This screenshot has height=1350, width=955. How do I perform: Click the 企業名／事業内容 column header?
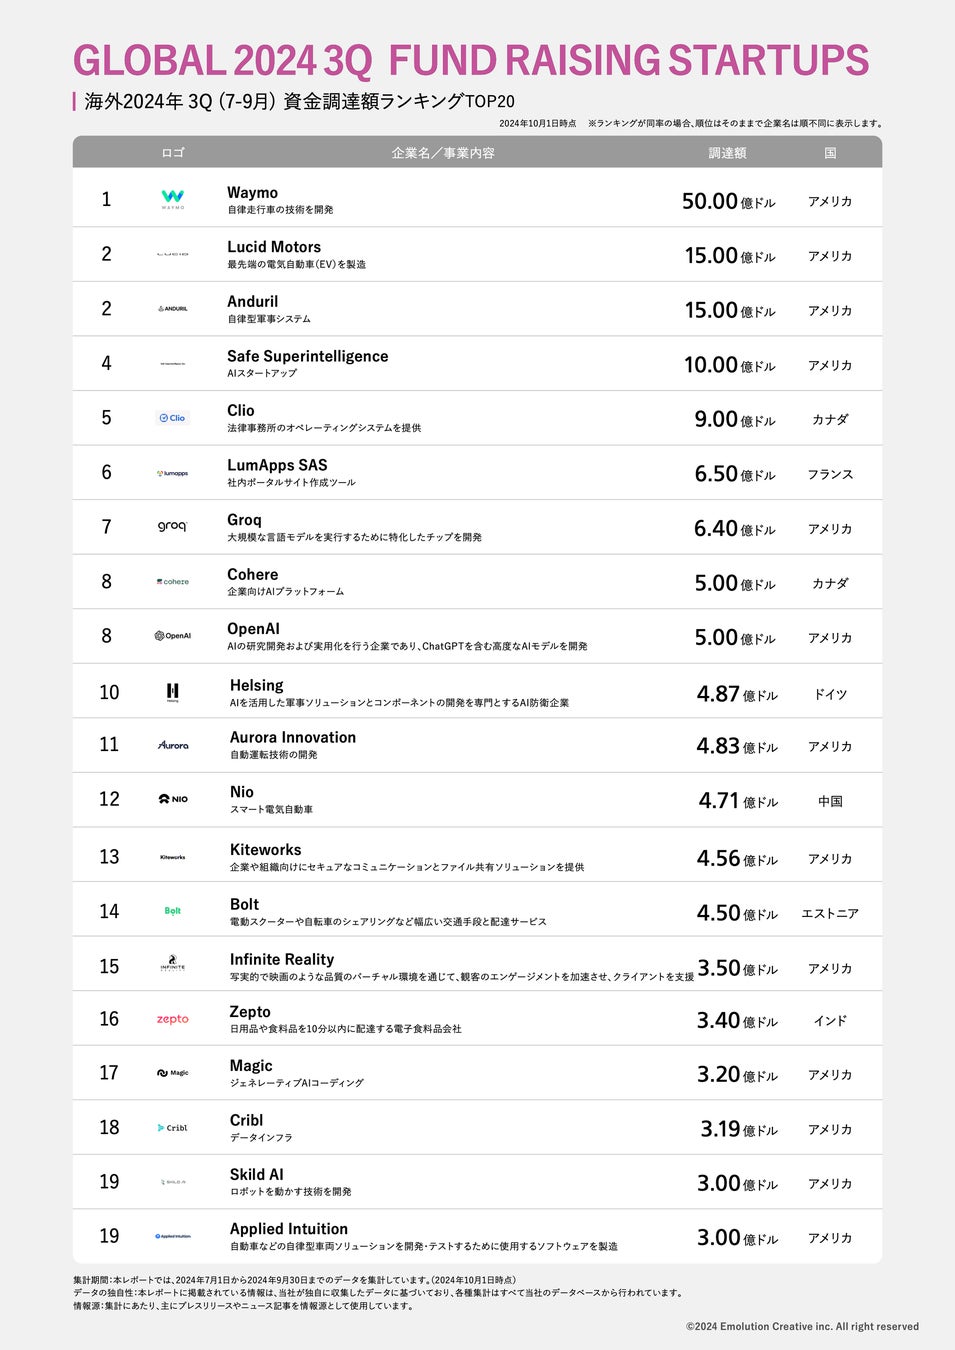tap(443, 153)
